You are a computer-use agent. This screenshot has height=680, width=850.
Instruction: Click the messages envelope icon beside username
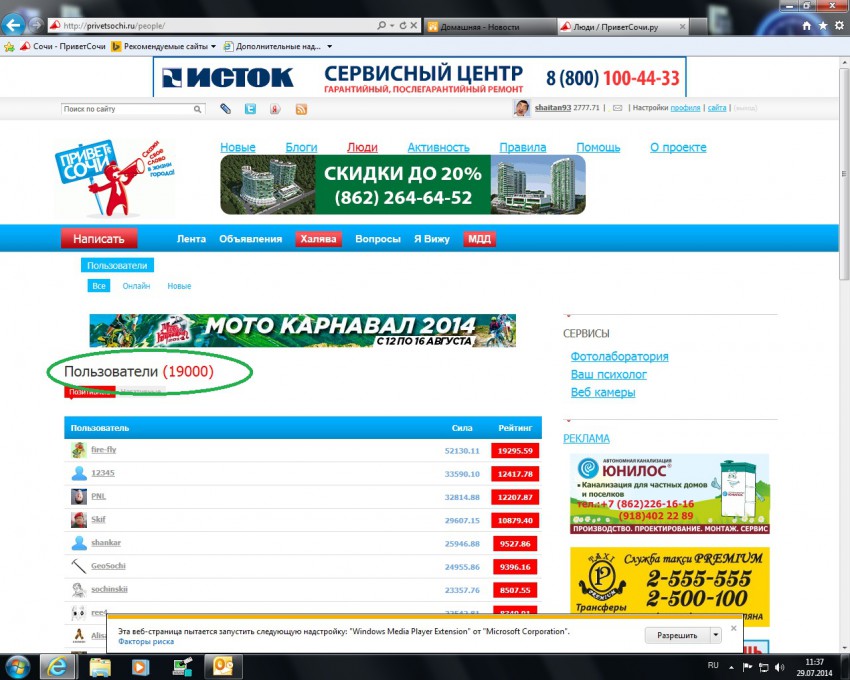point(617,108)
